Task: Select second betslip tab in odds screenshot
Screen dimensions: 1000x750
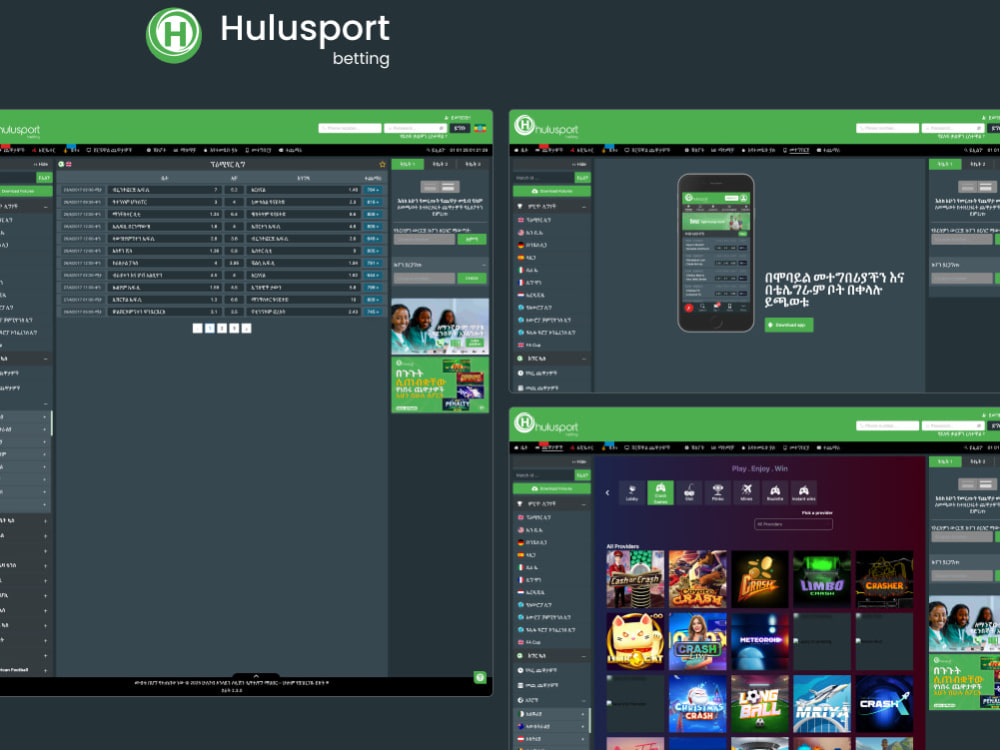Action: 440,165
